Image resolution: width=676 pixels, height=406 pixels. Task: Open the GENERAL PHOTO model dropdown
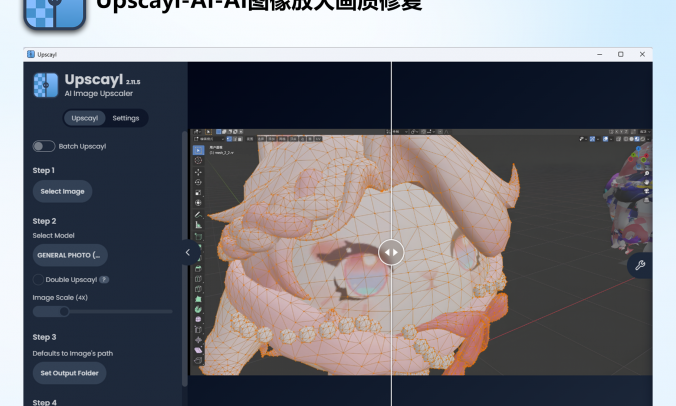70,255
